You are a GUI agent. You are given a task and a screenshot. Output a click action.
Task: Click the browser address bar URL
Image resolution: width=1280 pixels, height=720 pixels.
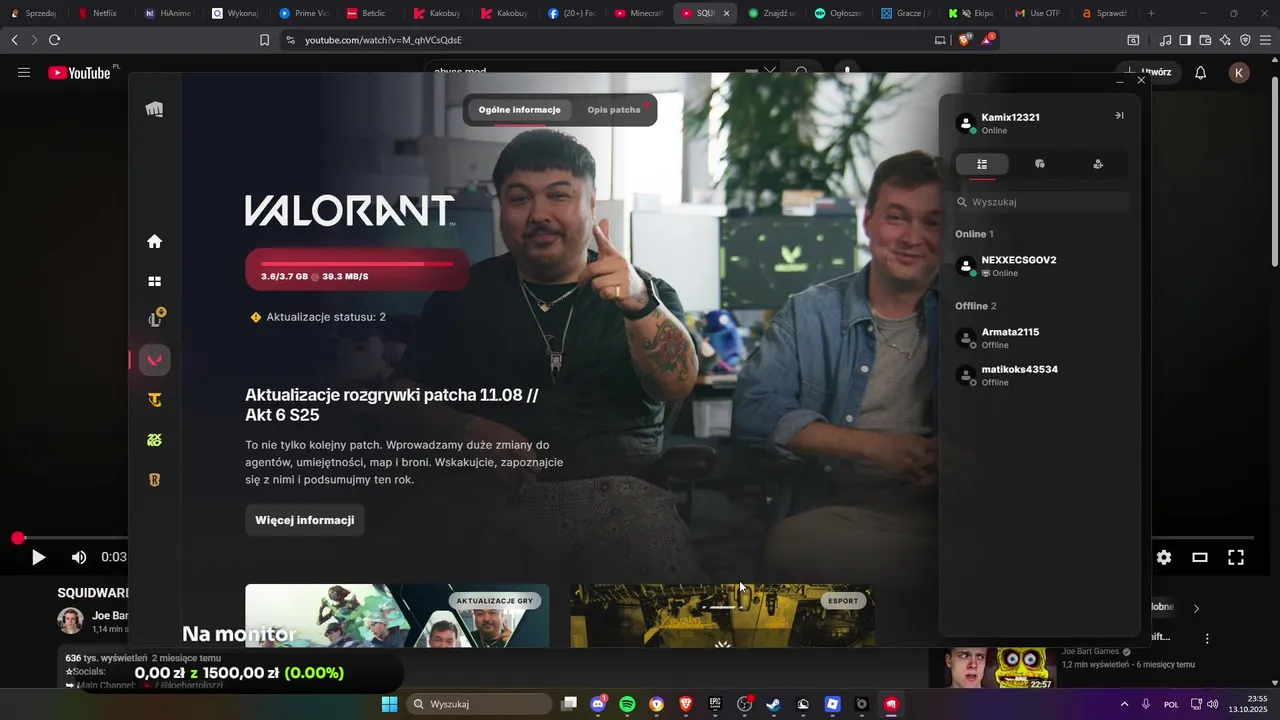click(383, 40)
